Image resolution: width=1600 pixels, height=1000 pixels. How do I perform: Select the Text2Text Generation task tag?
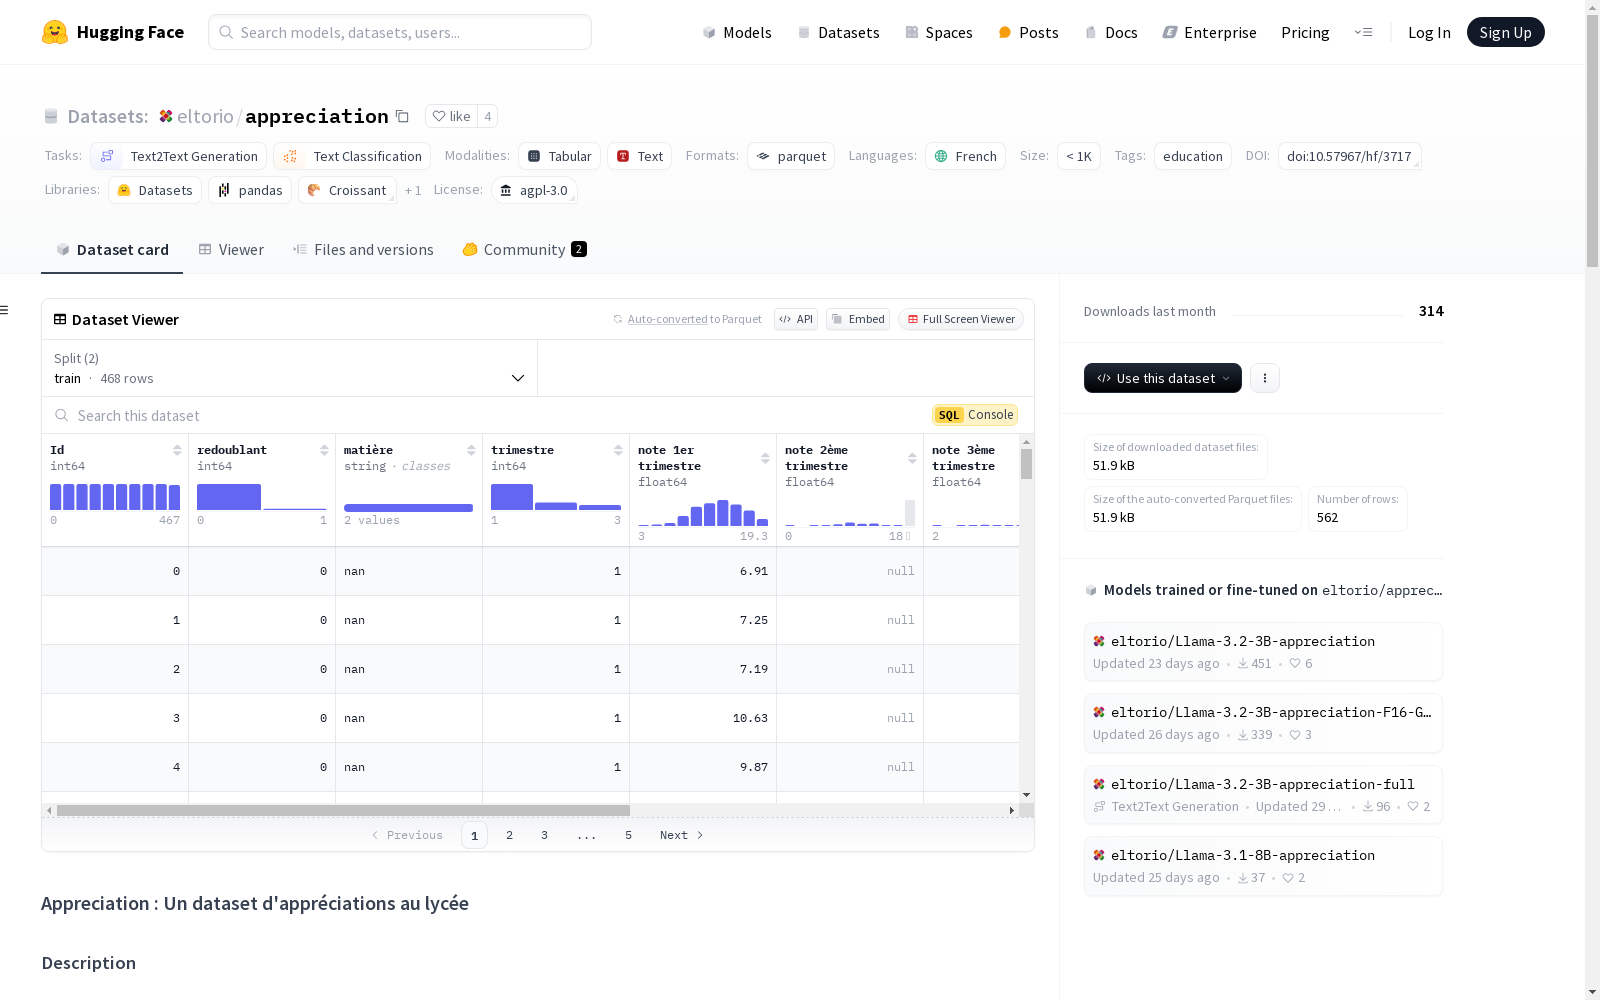coord(179,156)
